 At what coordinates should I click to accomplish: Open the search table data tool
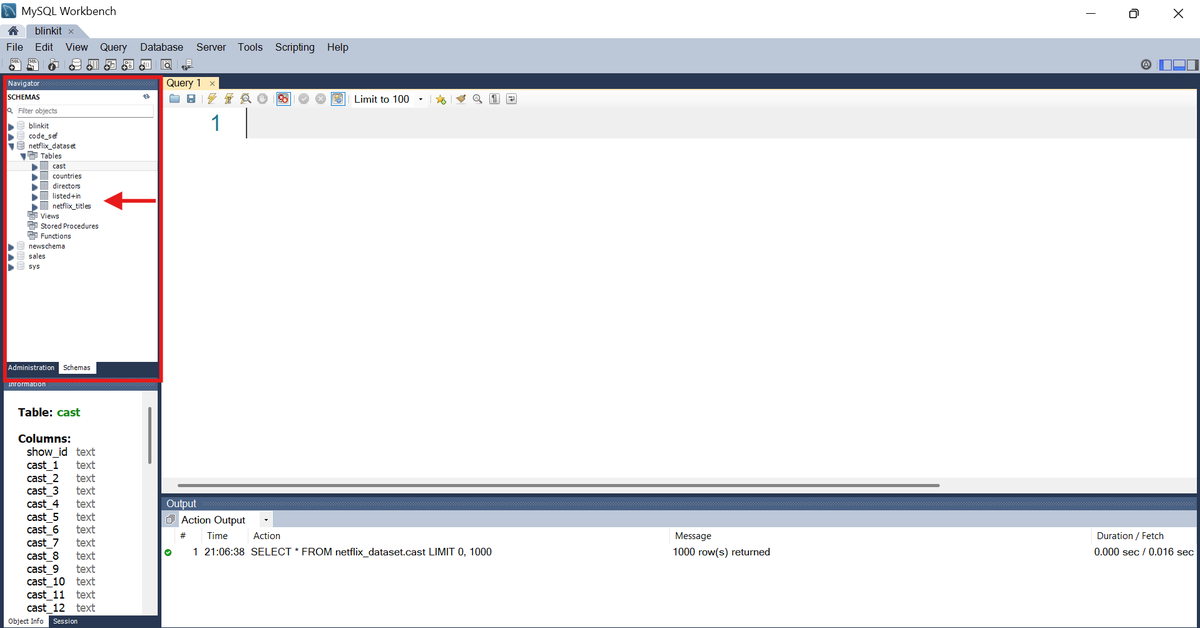pyautogui.click(x=166, y=65)
